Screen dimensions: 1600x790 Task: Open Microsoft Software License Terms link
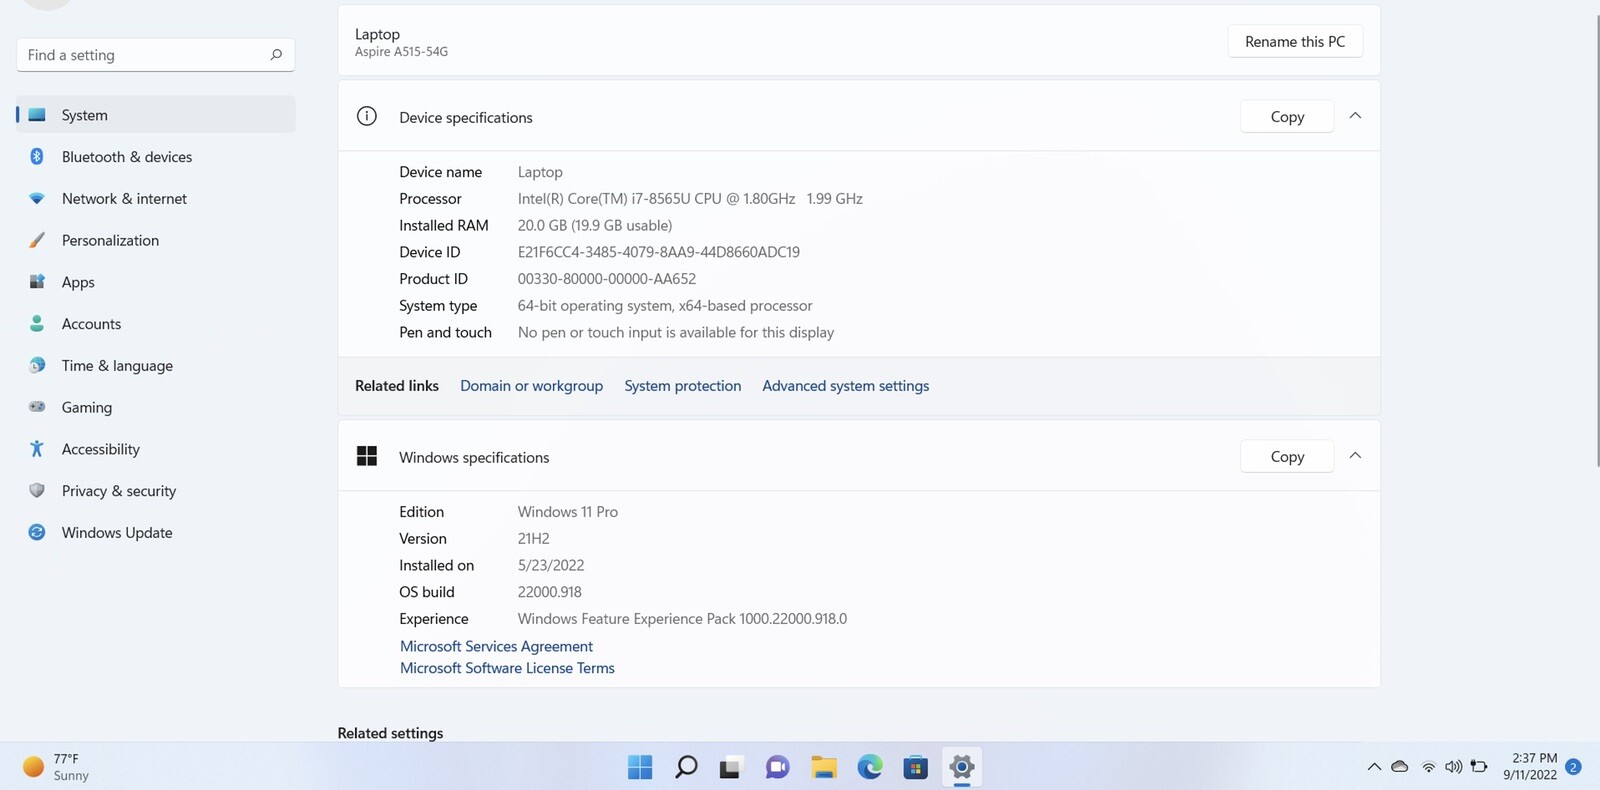click(507, 669)
